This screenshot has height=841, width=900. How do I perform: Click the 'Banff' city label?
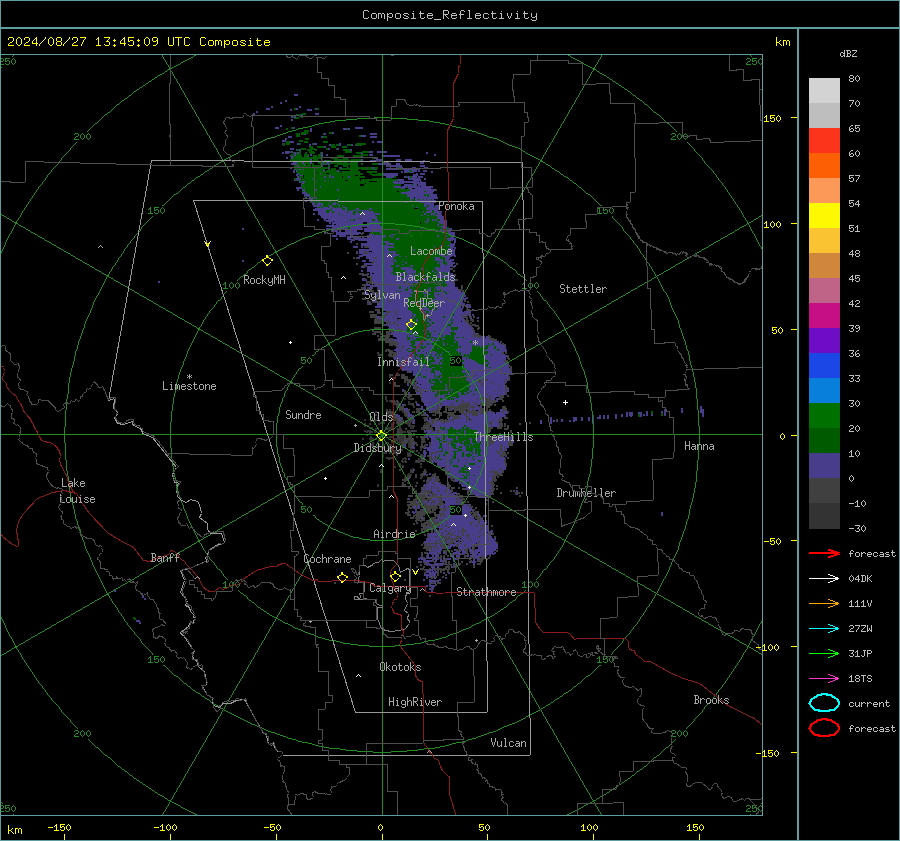pos(165,557)
